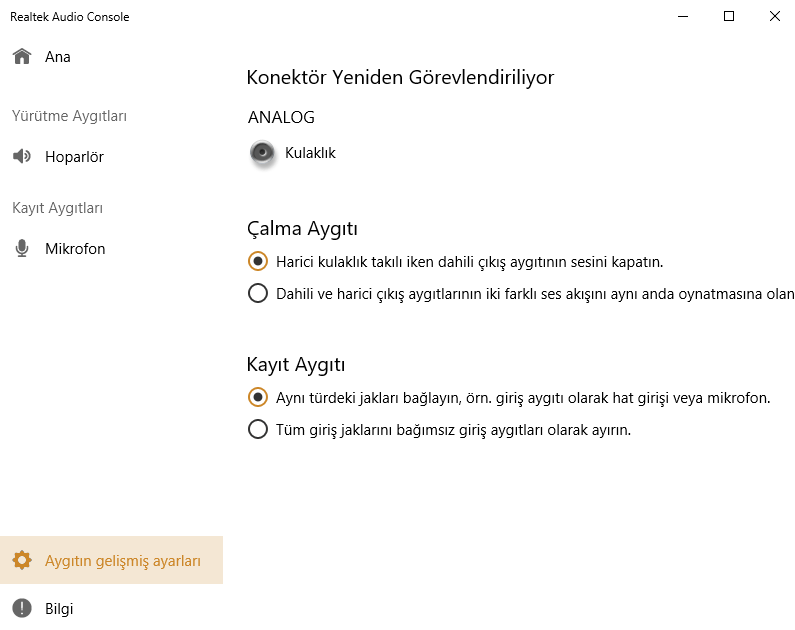Open the Bilgi page
The image size is (795, 630).
click(59, 609)
